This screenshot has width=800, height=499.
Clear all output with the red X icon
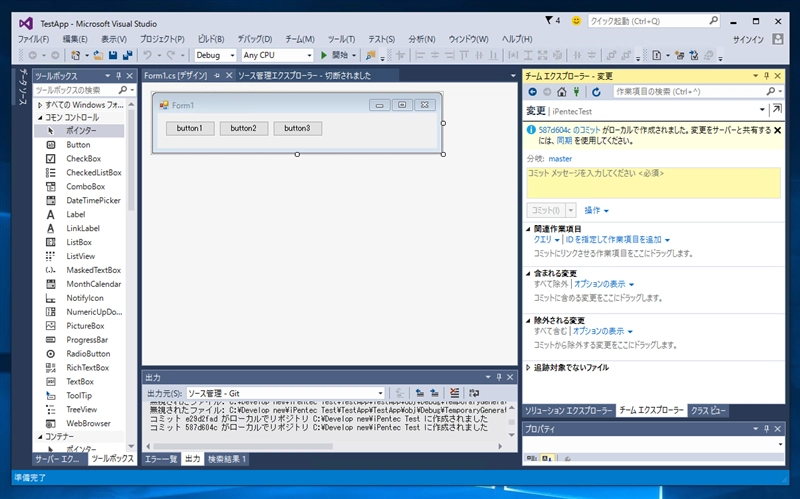(455, 393)
